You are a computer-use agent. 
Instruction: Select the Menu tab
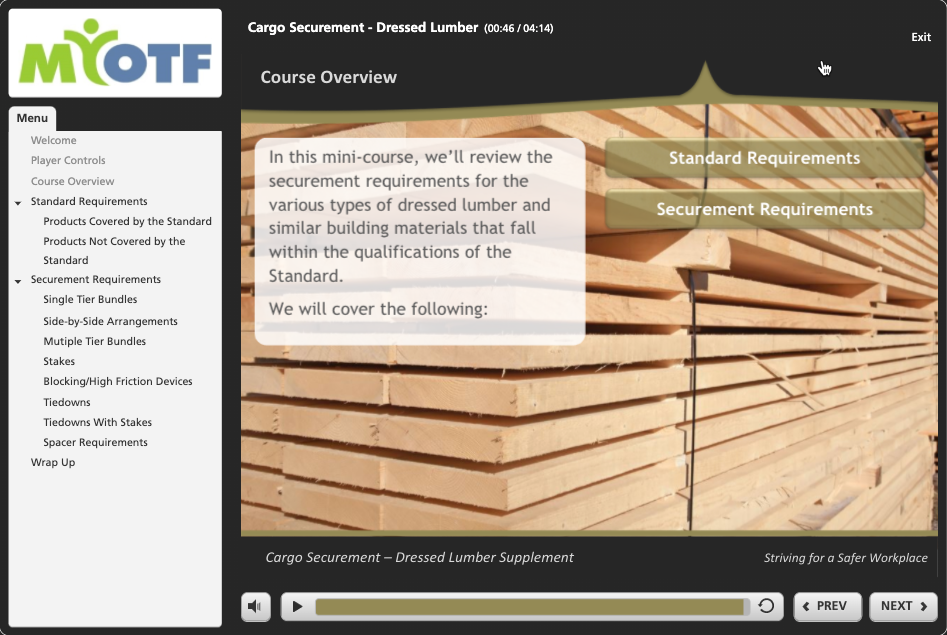point(32,118)
